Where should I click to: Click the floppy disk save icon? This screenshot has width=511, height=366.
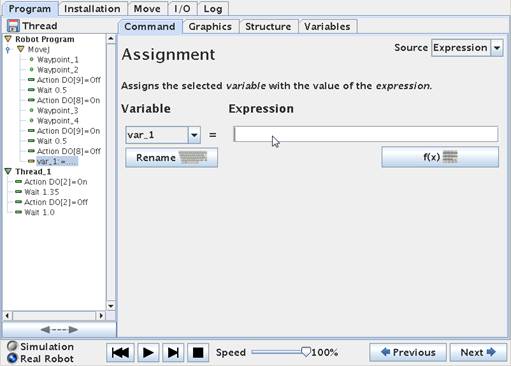pyautogui.click(x=13, y=26)
